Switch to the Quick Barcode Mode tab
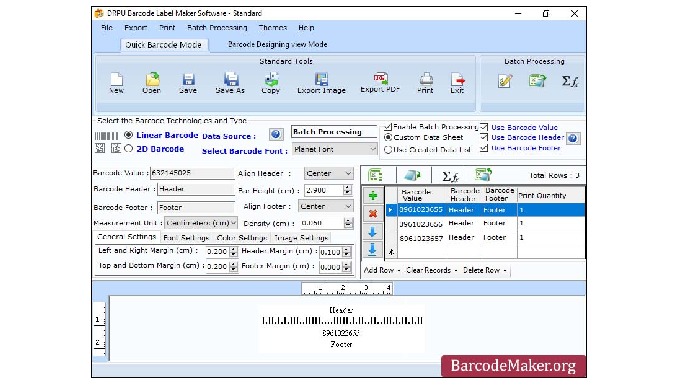 coord(163,45)
